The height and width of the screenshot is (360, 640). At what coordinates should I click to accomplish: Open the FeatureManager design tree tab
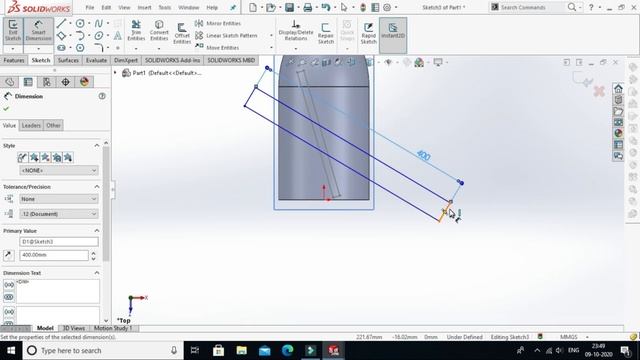[x=9, y=82]
